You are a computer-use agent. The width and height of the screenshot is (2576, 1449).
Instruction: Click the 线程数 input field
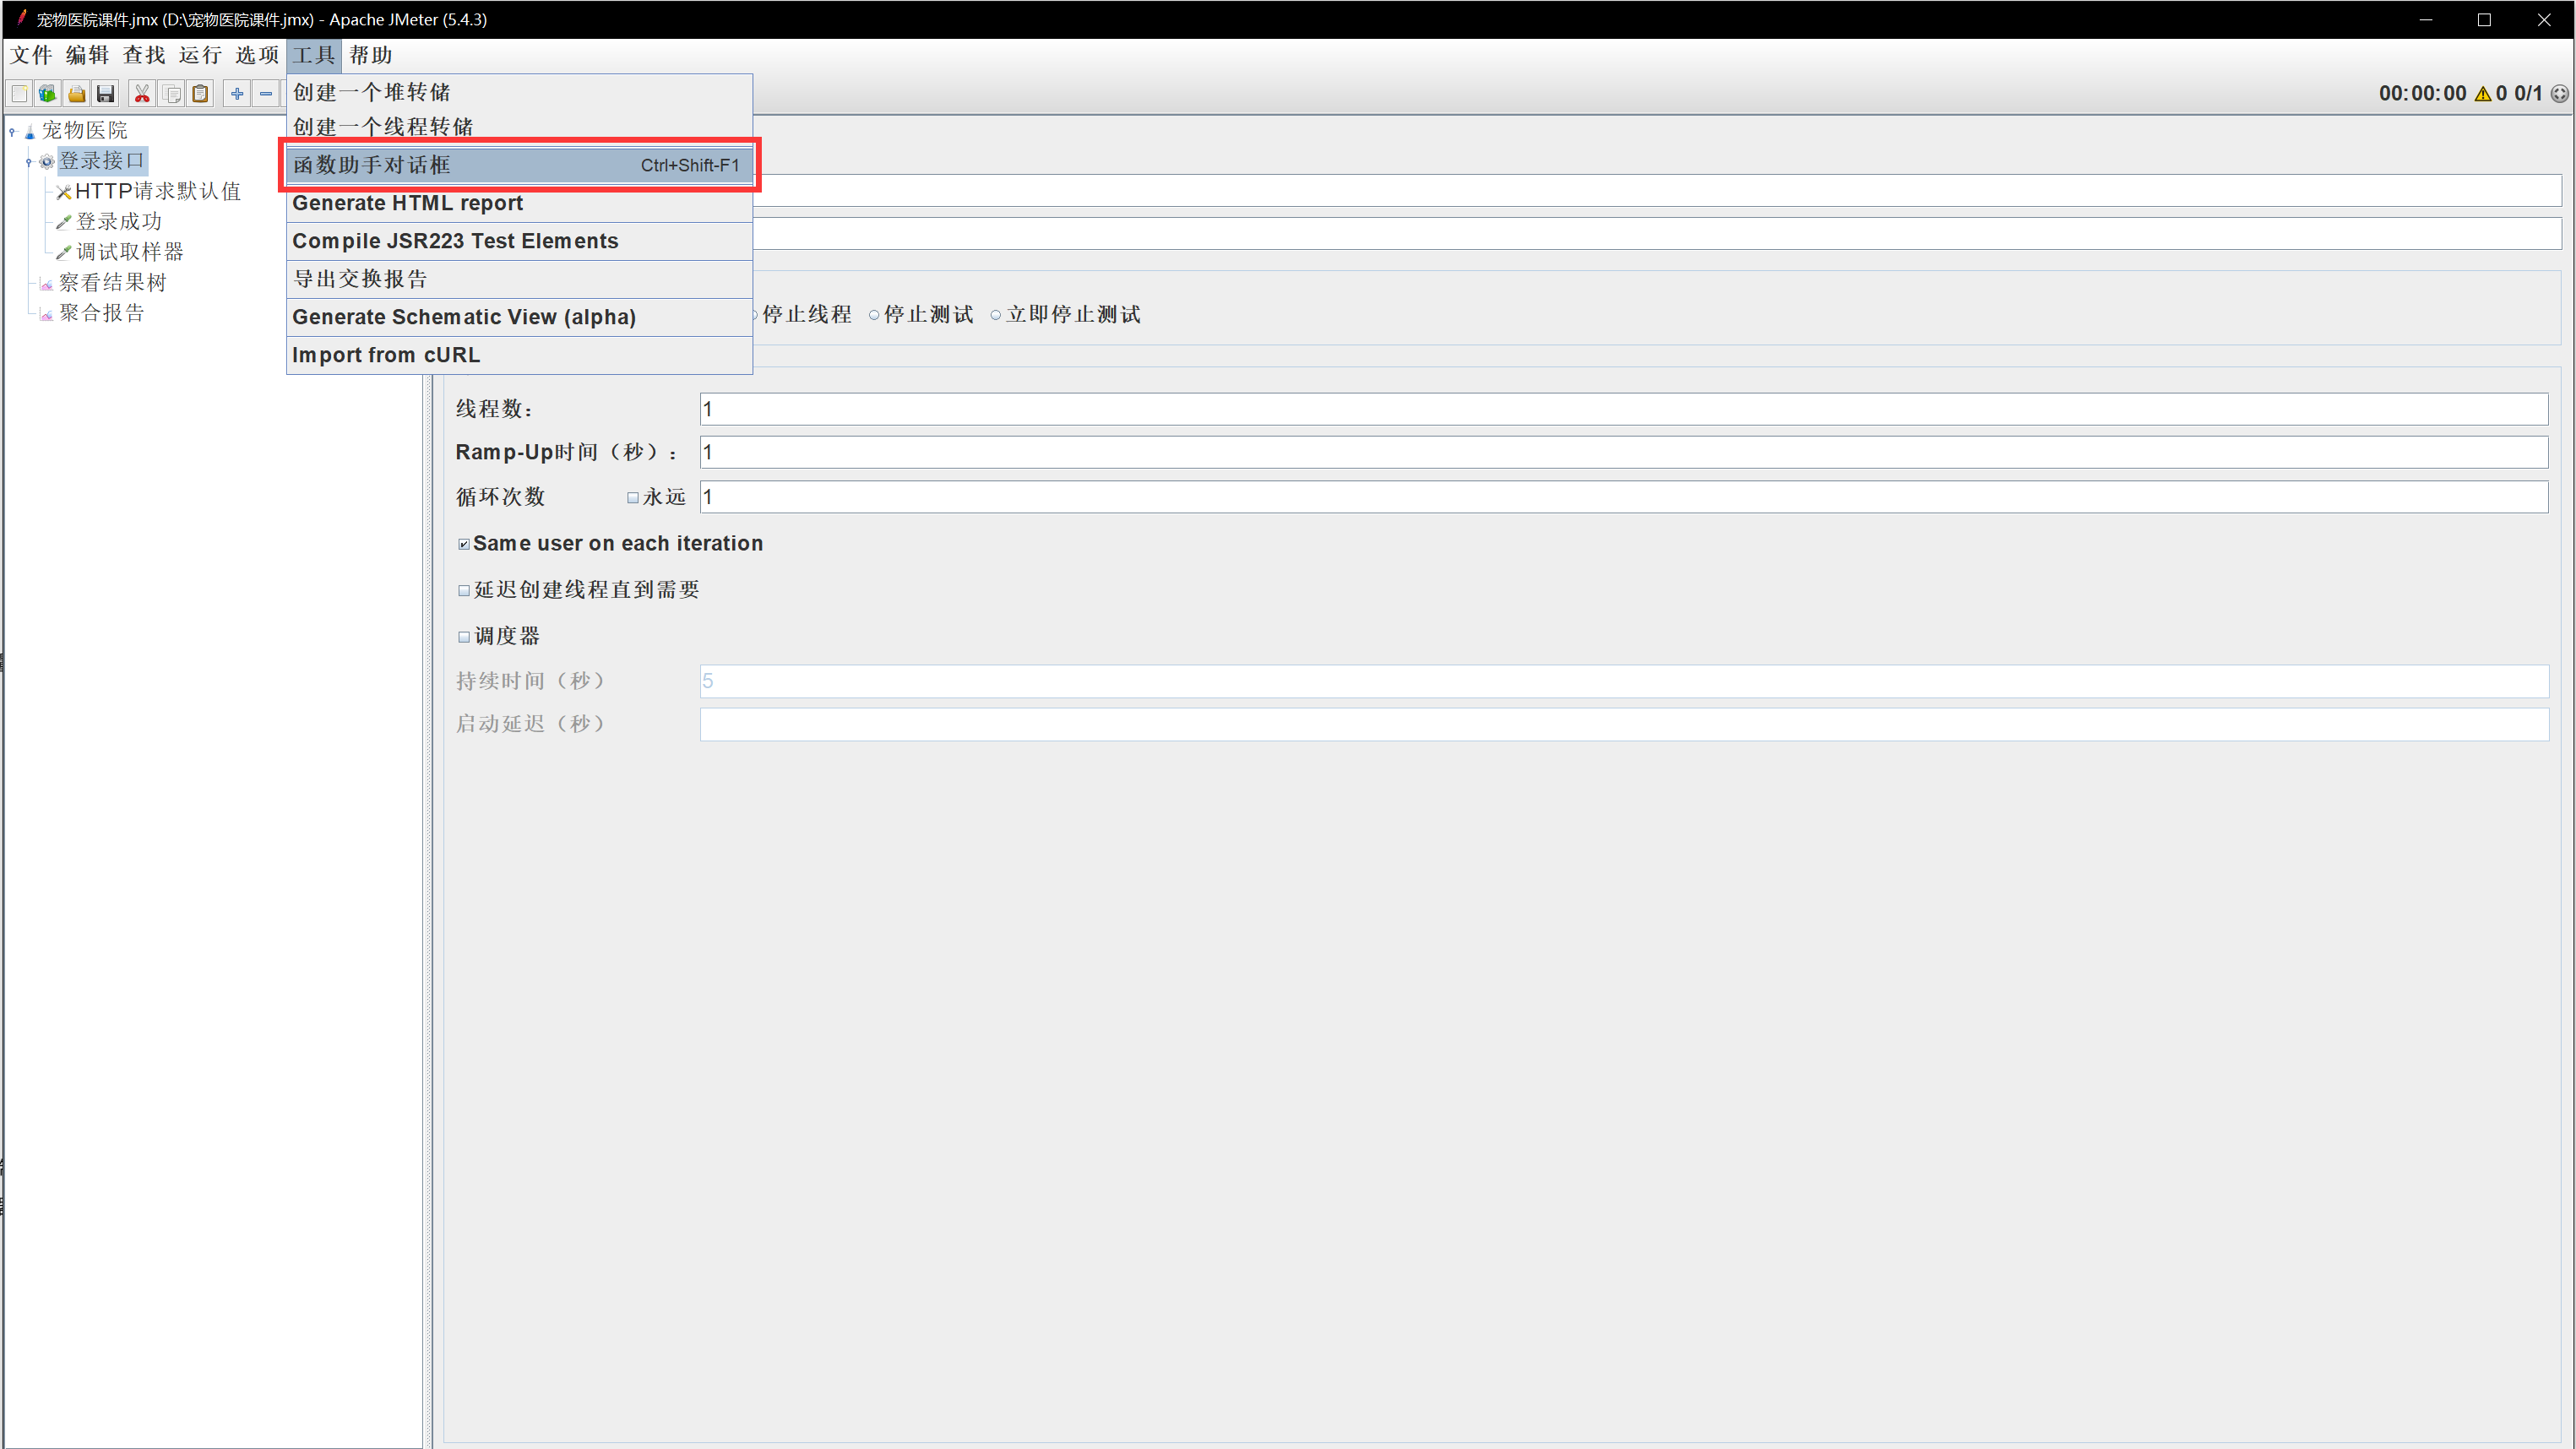(1622, 409)
